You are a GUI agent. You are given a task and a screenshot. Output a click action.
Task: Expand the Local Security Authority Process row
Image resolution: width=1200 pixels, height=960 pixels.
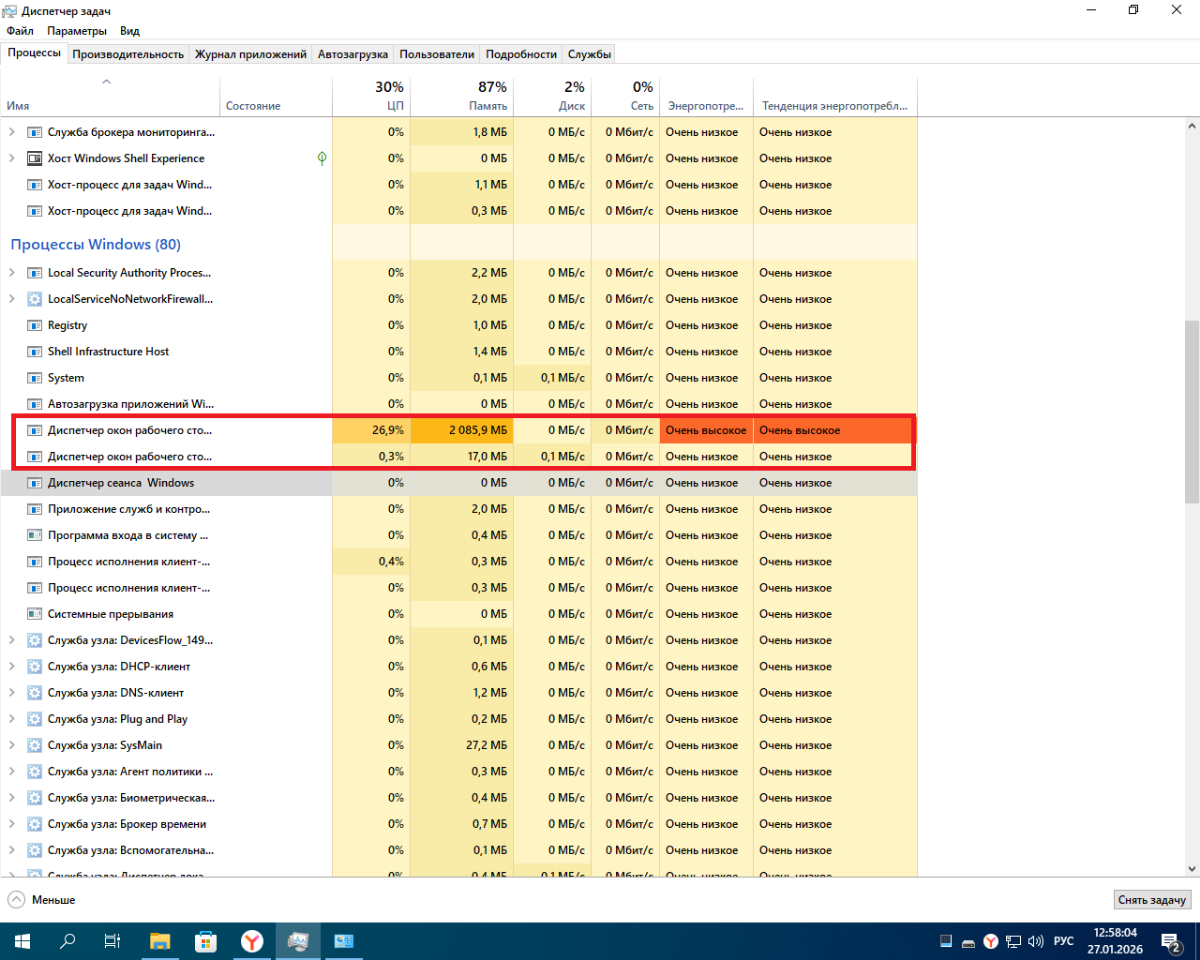tap(13, 273)
